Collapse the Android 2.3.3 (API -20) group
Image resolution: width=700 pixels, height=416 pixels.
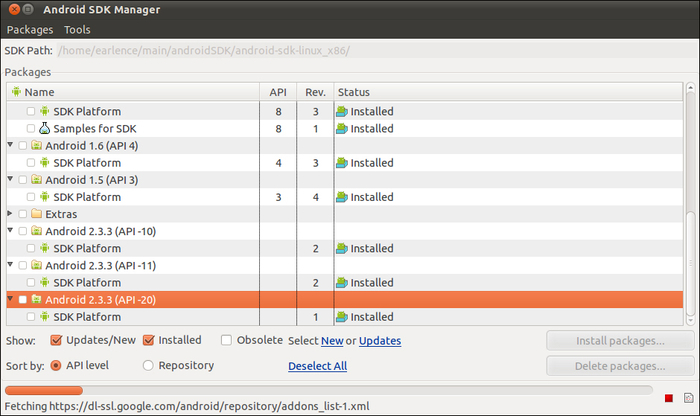click(10, 299)
